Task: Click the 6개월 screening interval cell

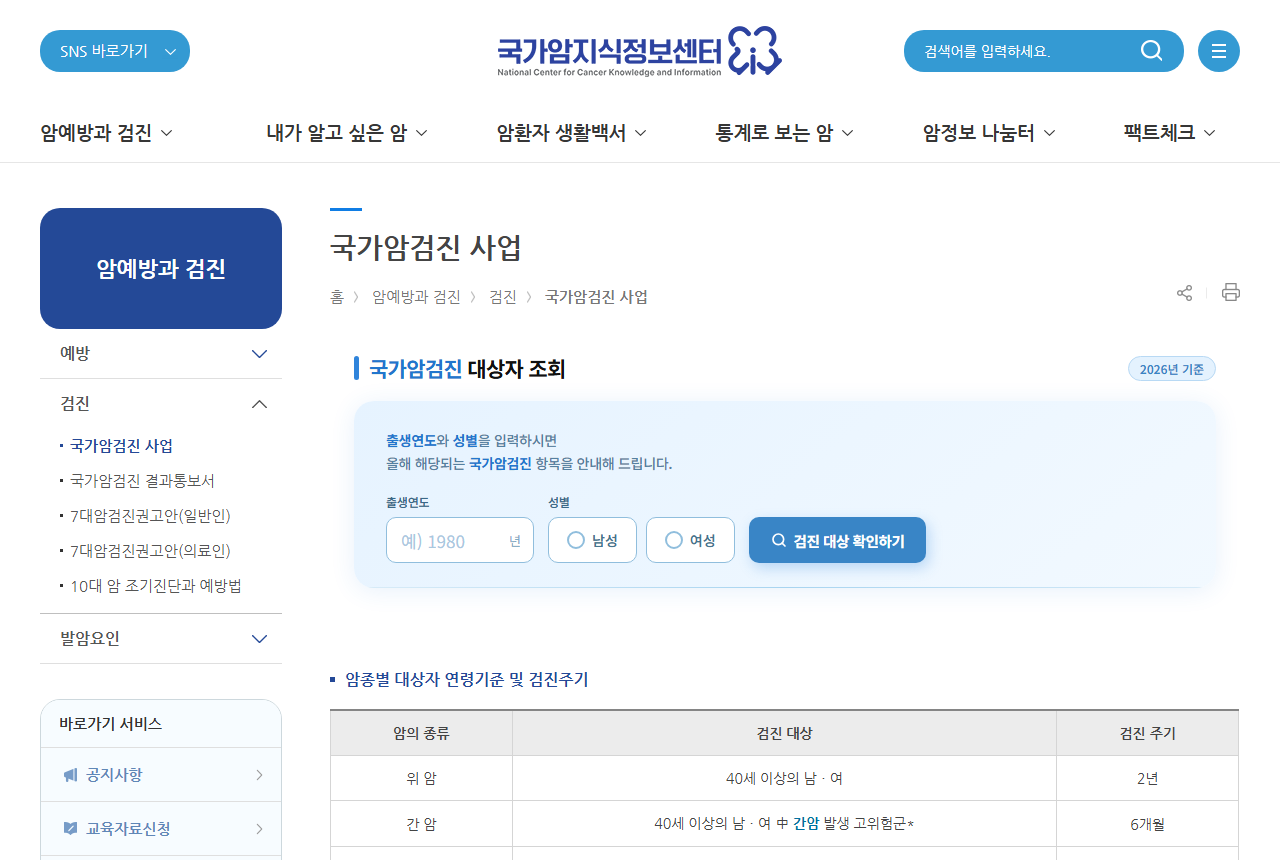Action: [x=1147, y=824]
